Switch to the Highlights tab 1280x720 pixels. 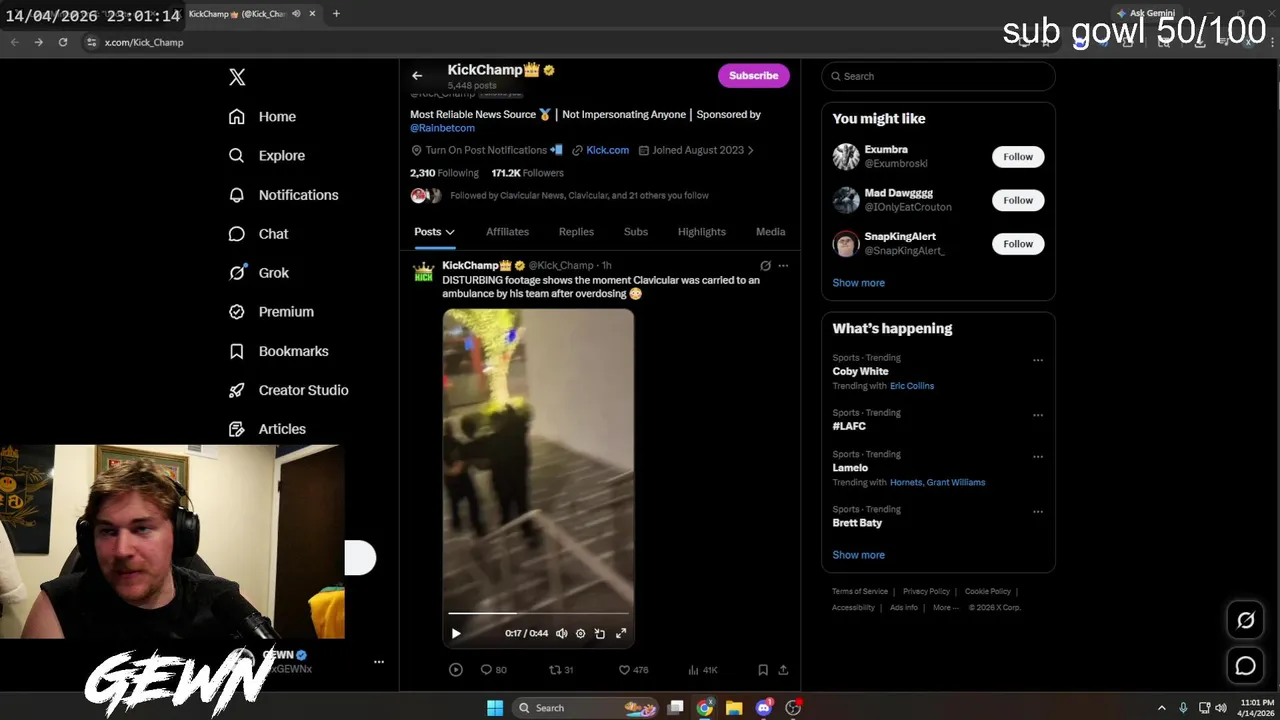point(702,232)
